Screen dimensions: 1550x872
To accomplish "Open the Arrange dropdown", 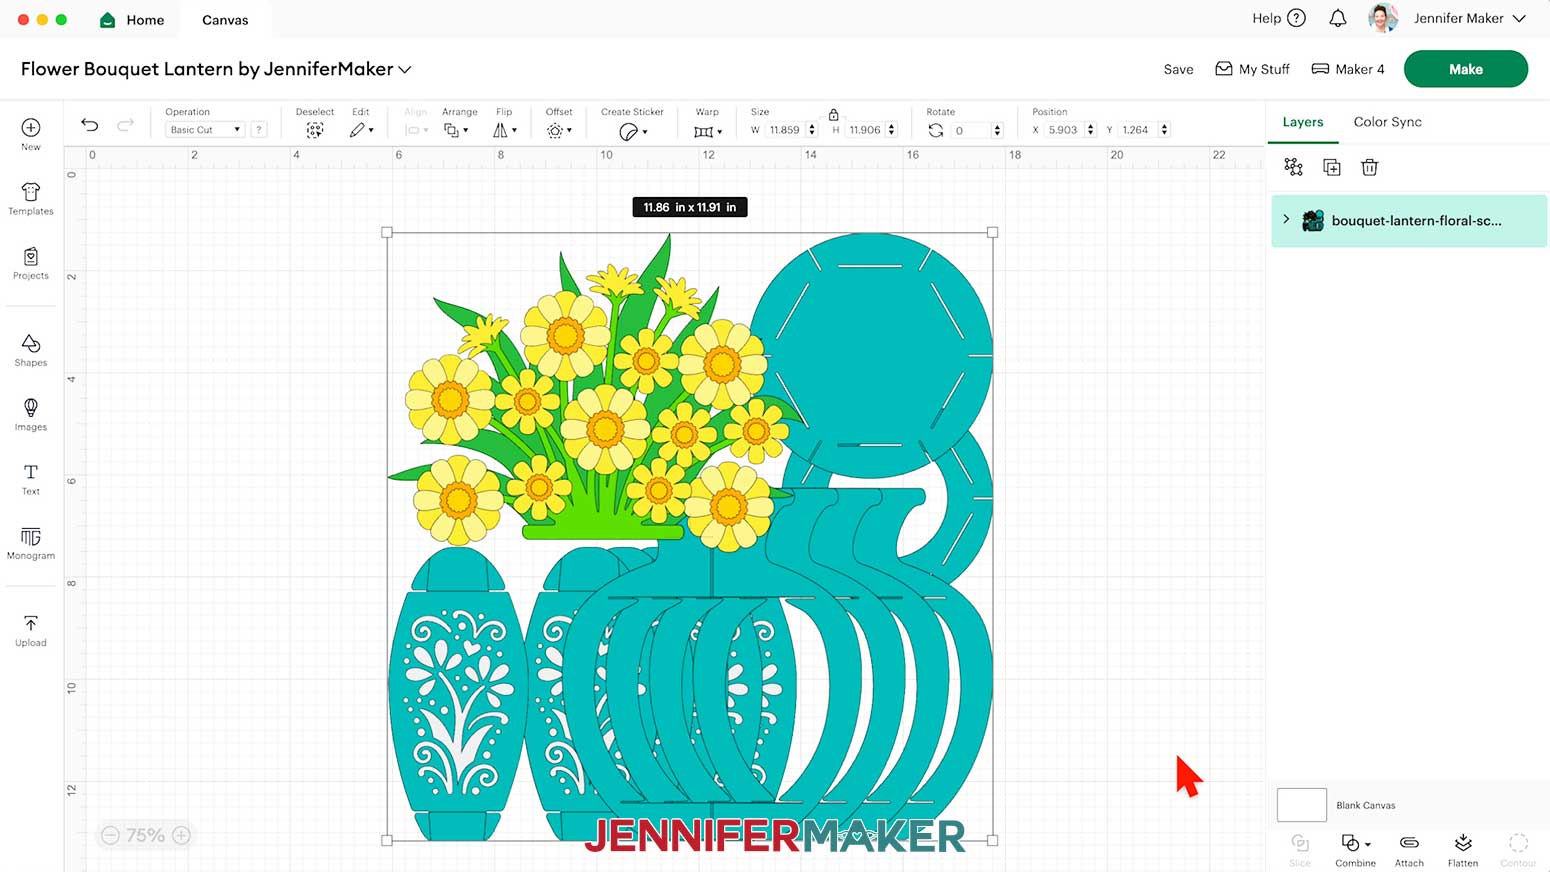I will coord(457,130).
